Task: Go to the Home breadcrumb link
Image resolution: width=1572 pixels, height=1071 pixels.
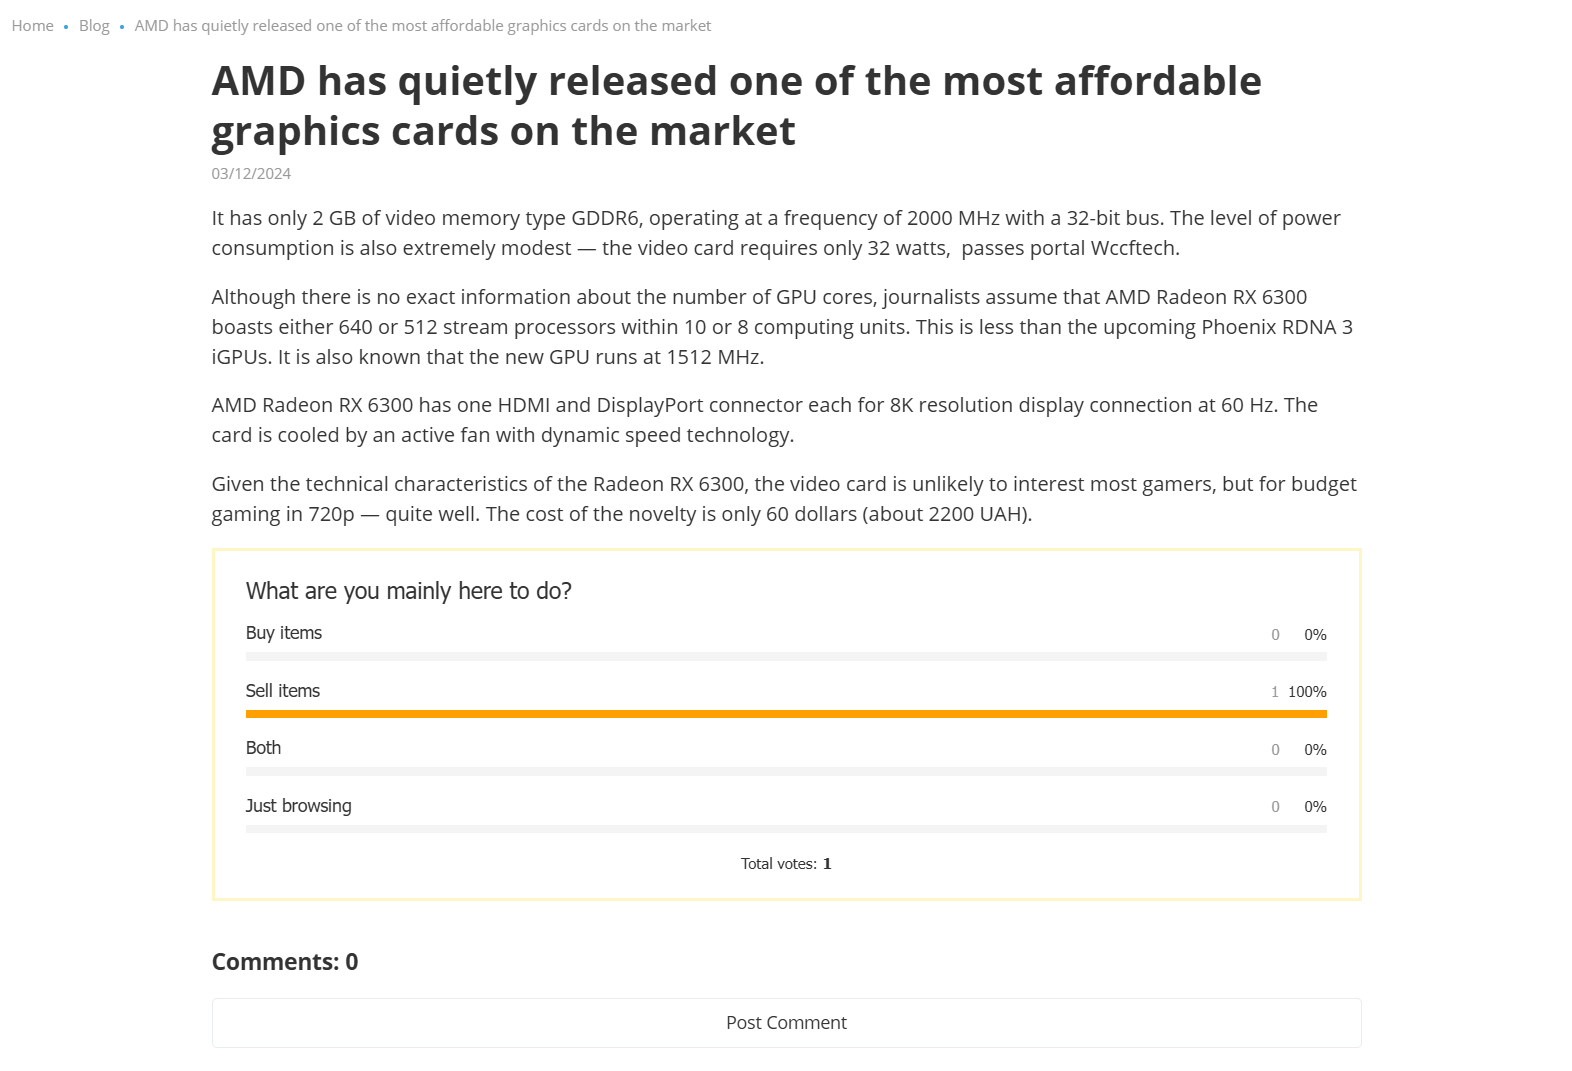Action: (x=33, y=26)
